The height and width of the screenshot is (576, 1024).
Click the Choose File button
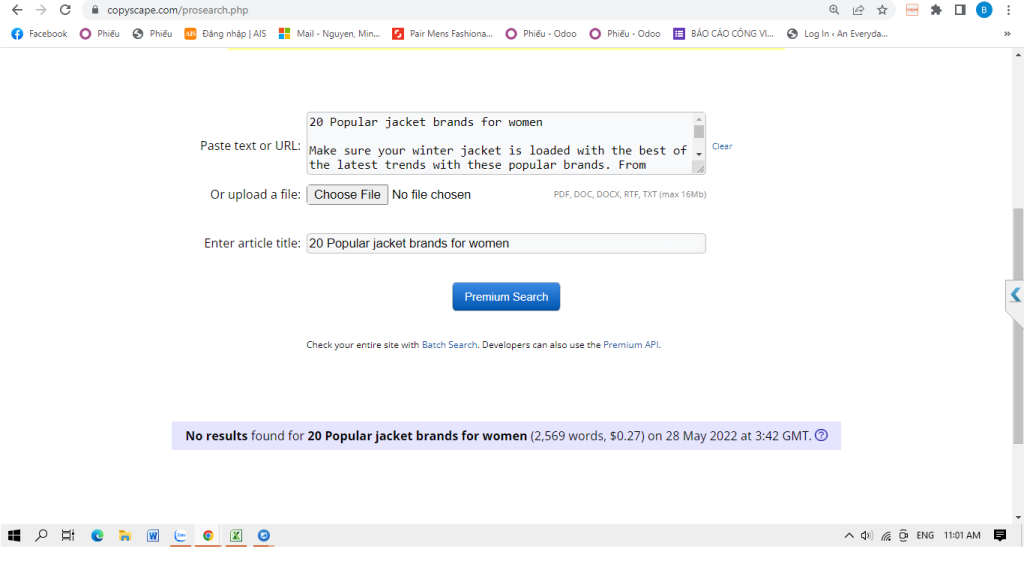(347, 194)
